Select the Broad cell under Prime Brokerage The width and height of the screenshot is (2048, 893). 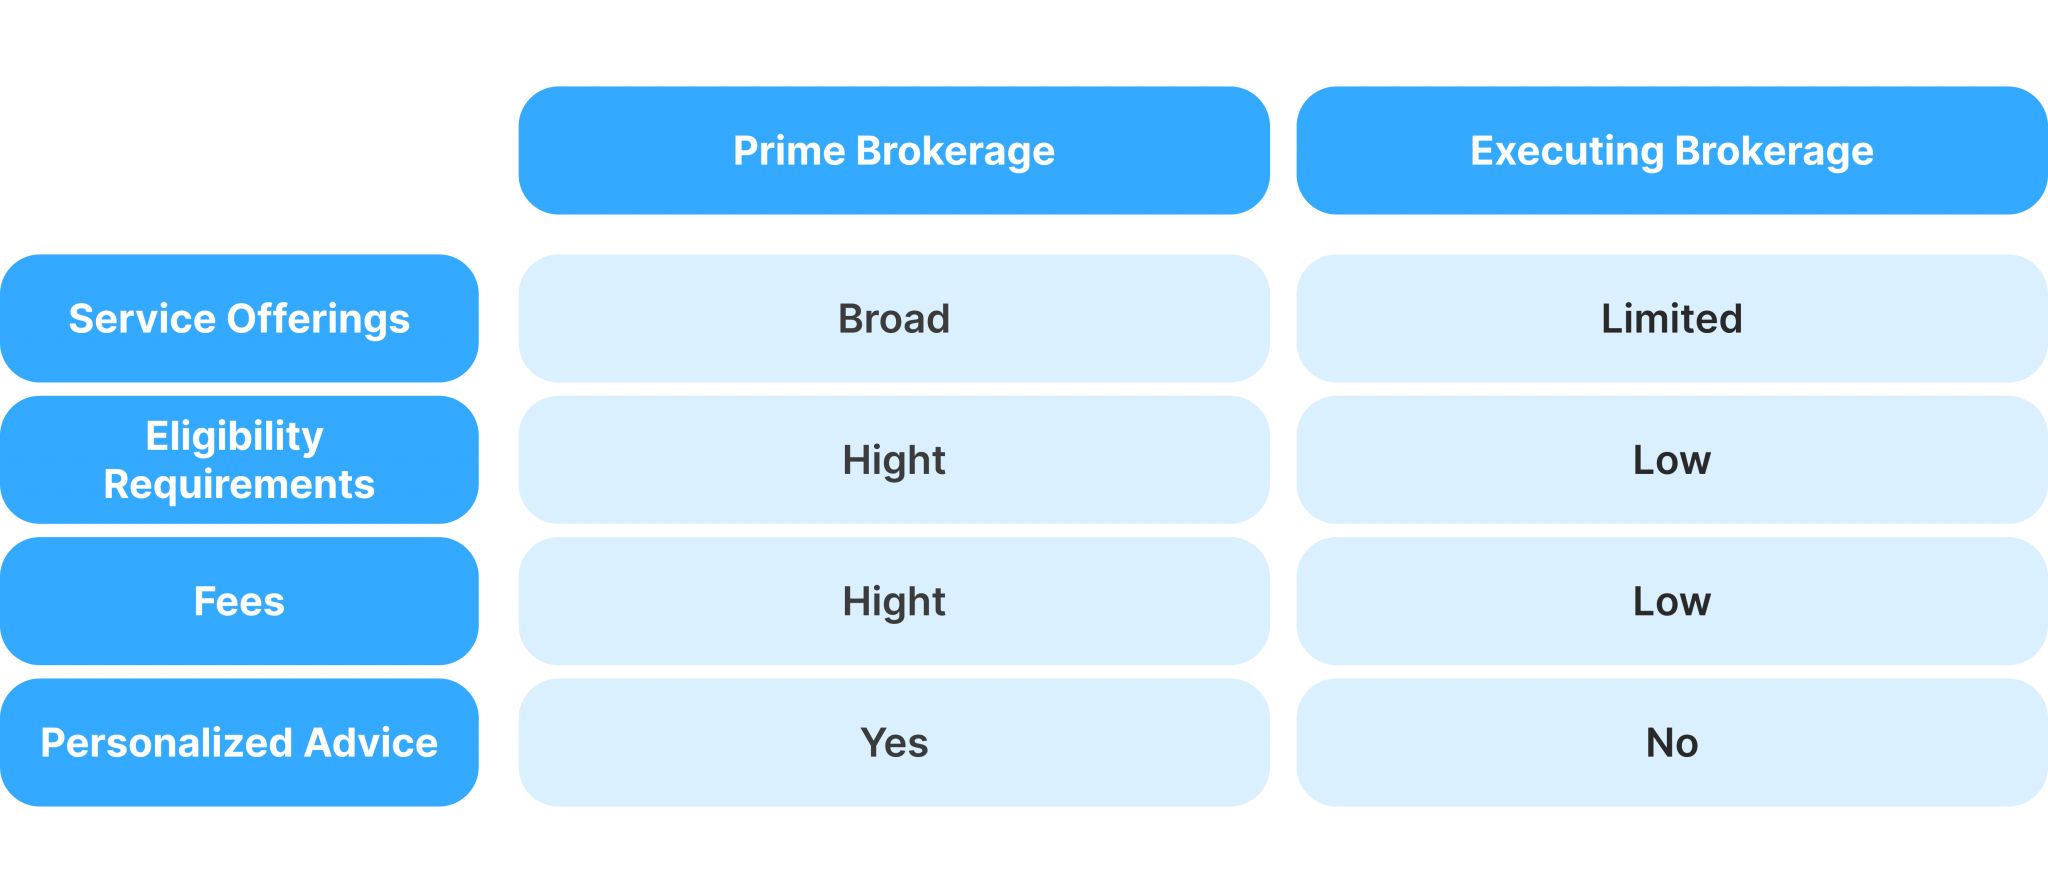tap(894, 318)
